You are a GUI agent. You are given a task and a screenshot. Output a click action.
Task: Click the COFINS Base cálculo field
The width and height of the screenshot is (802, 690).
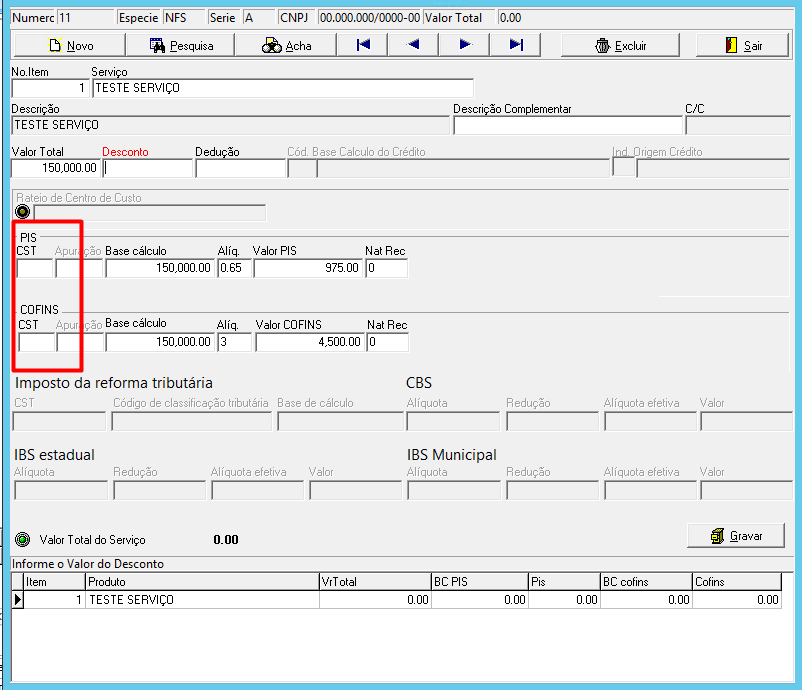pos(159,342)
